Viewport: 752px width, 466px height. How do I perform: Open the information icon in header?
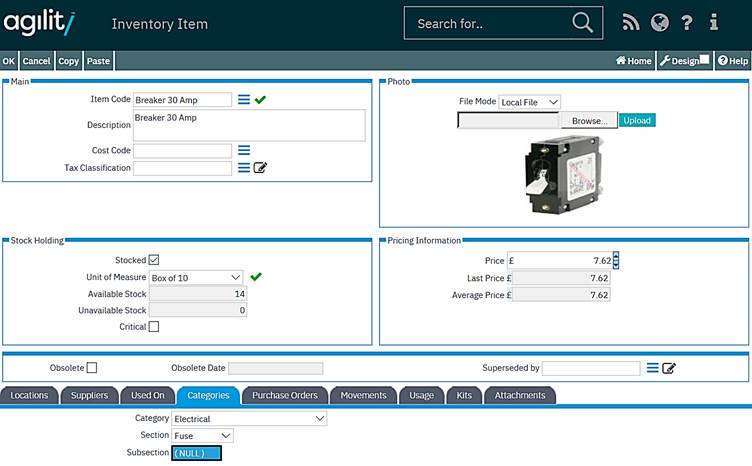point(714,23)
